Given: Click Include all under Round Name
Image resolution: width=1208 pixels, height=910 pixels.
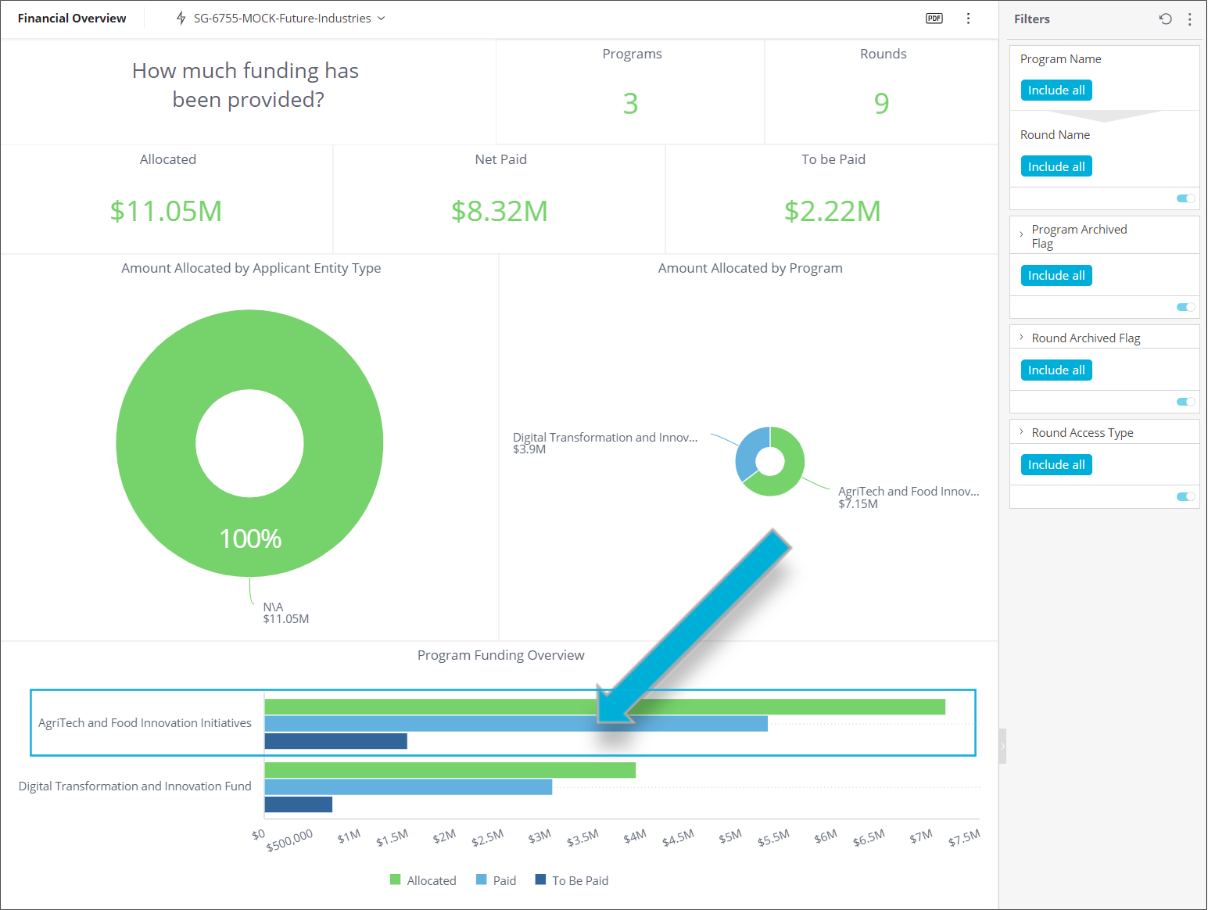Looking at the screenshot, I should pos(1056,166).
